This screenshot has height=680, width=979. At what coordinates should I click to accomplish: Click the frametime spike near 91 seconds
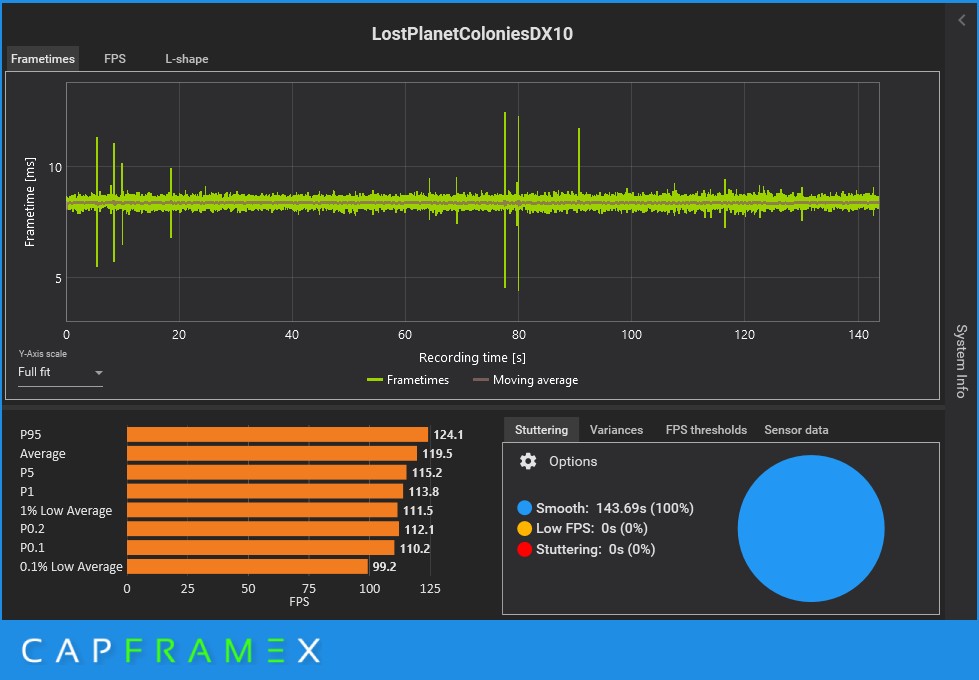pyautogui.click(x=579, y=159)
